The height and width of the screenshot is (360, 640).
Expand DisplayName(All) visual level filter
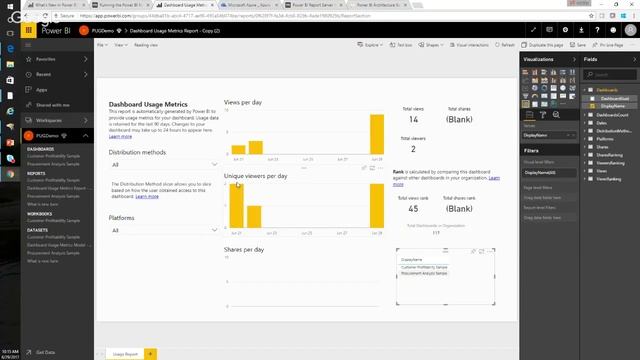click(549, 173)
